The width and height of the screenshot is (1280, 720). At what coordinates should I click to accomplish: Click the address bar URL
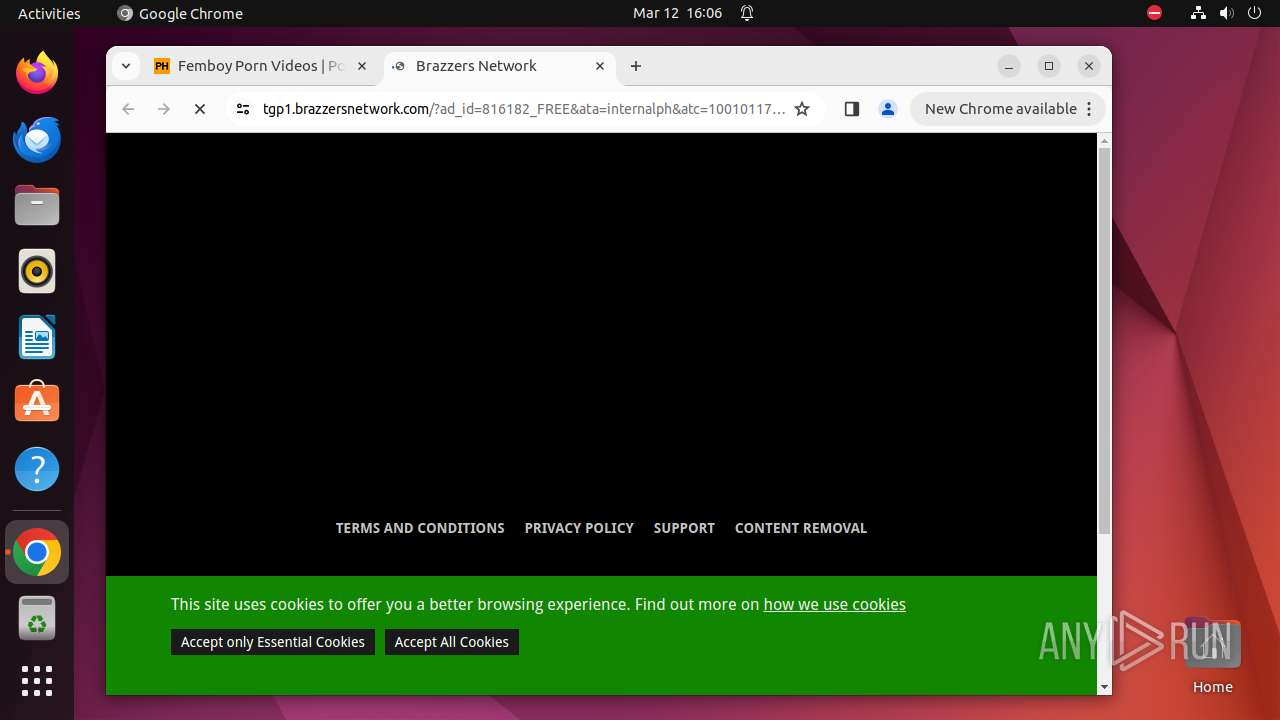pyautogui.click(x=524, y=109)
